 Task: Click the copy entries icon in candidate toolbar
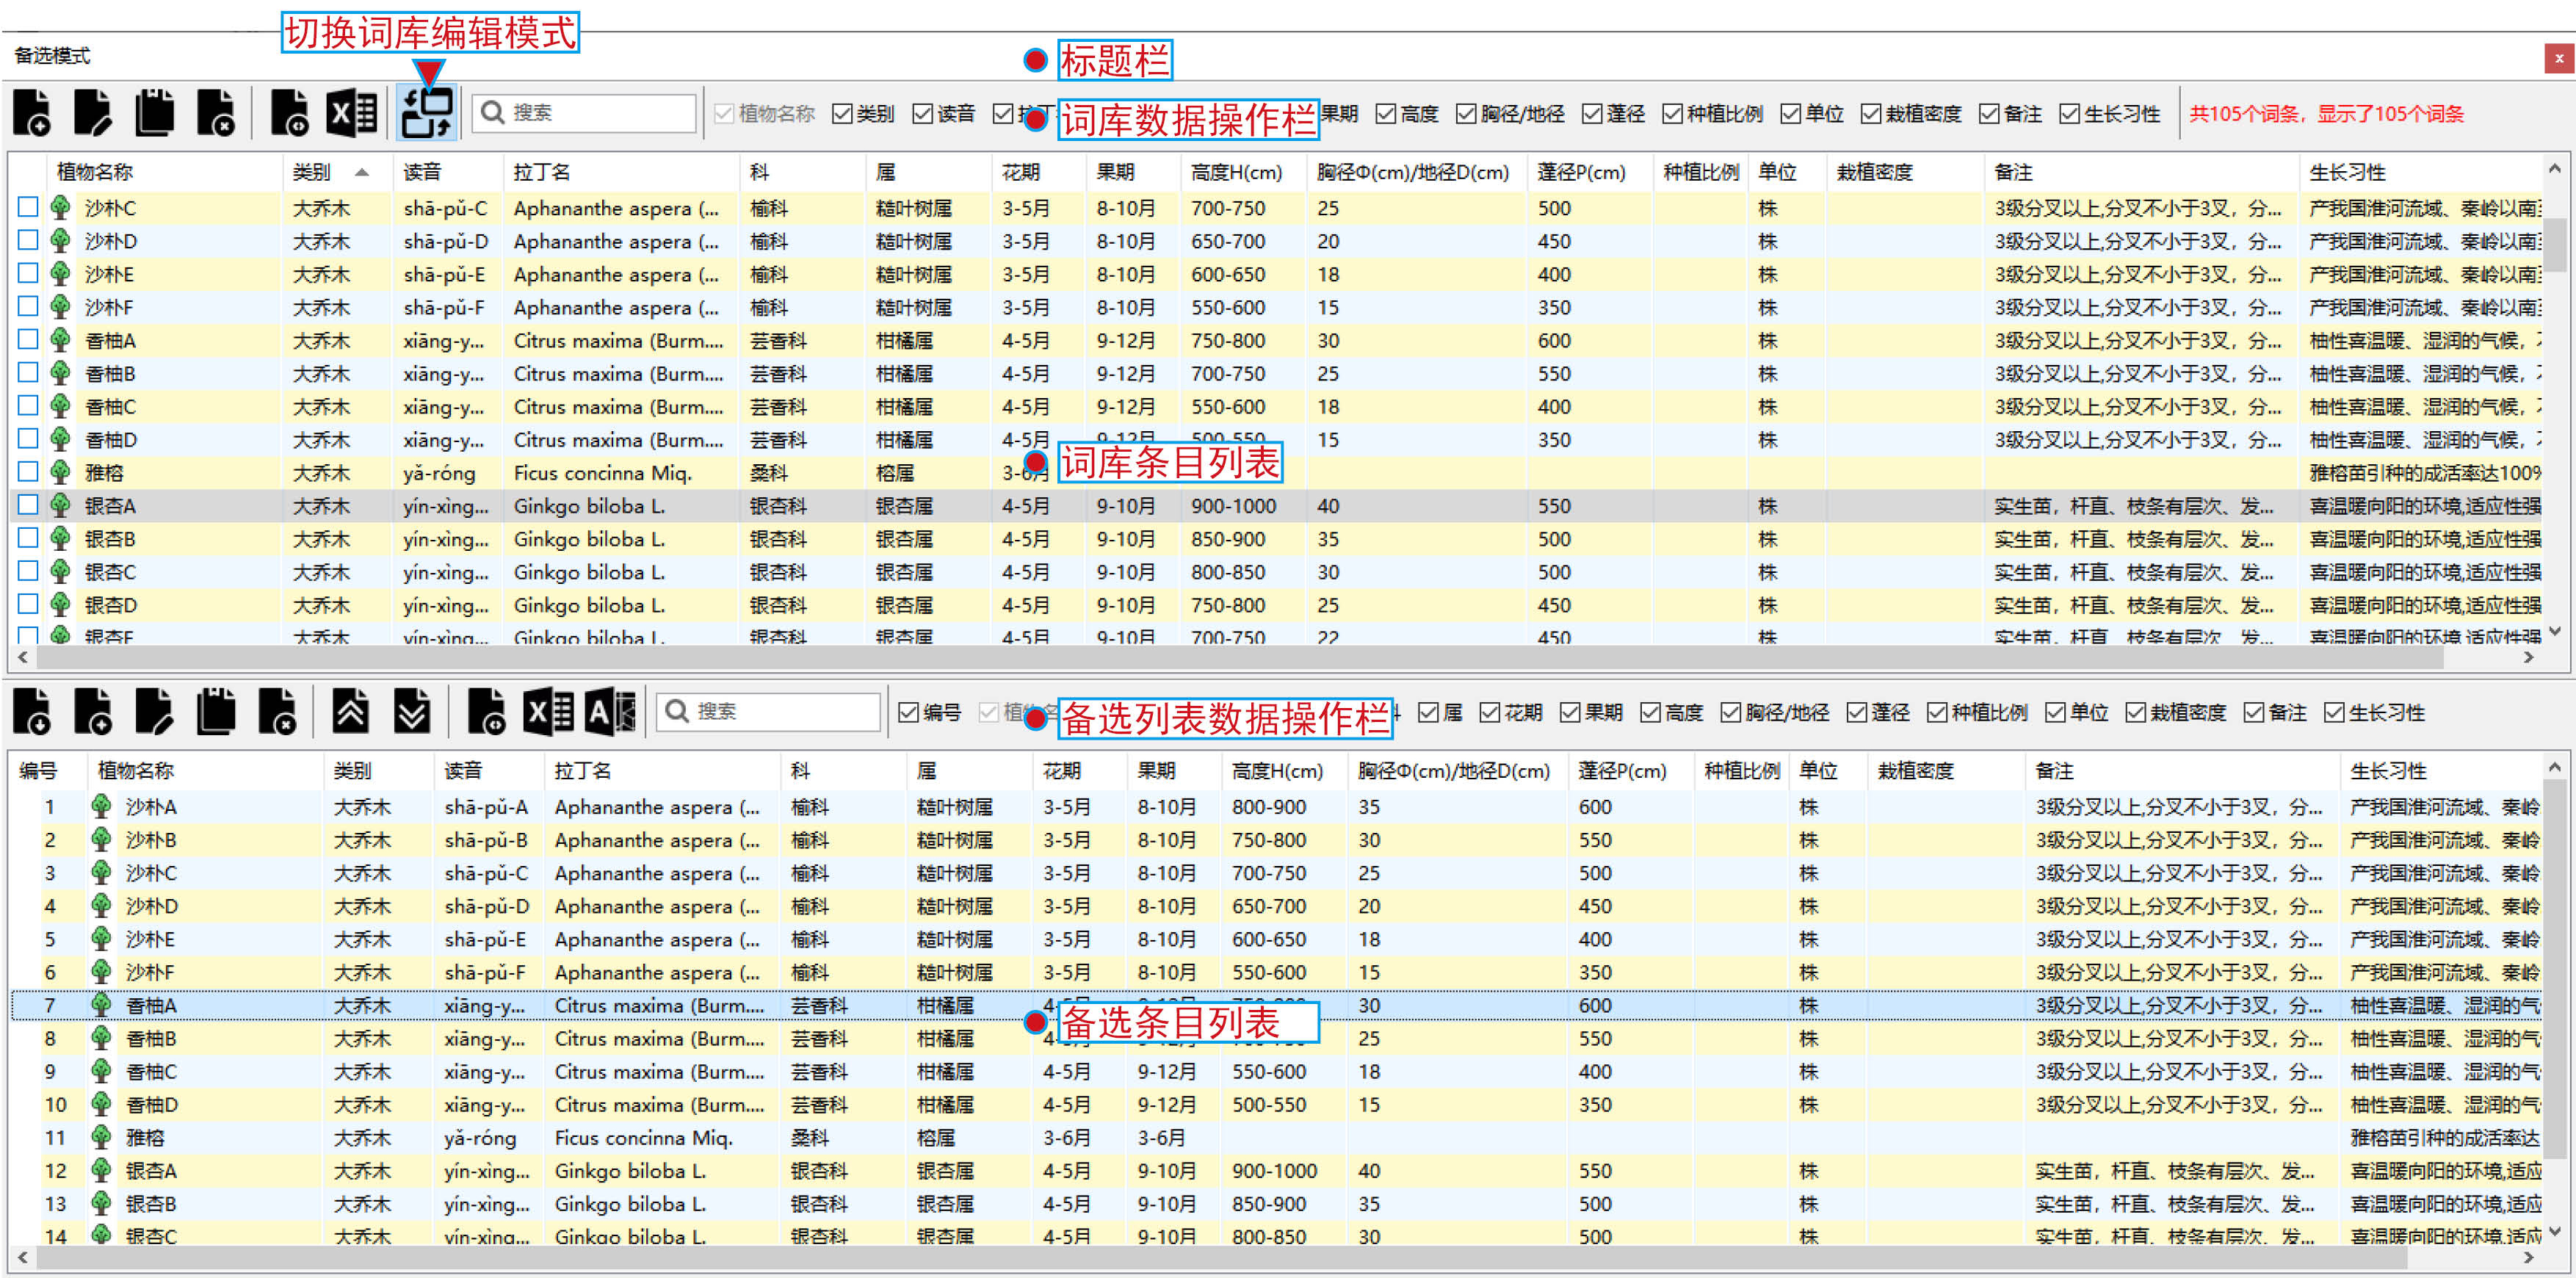coord(215,711)
